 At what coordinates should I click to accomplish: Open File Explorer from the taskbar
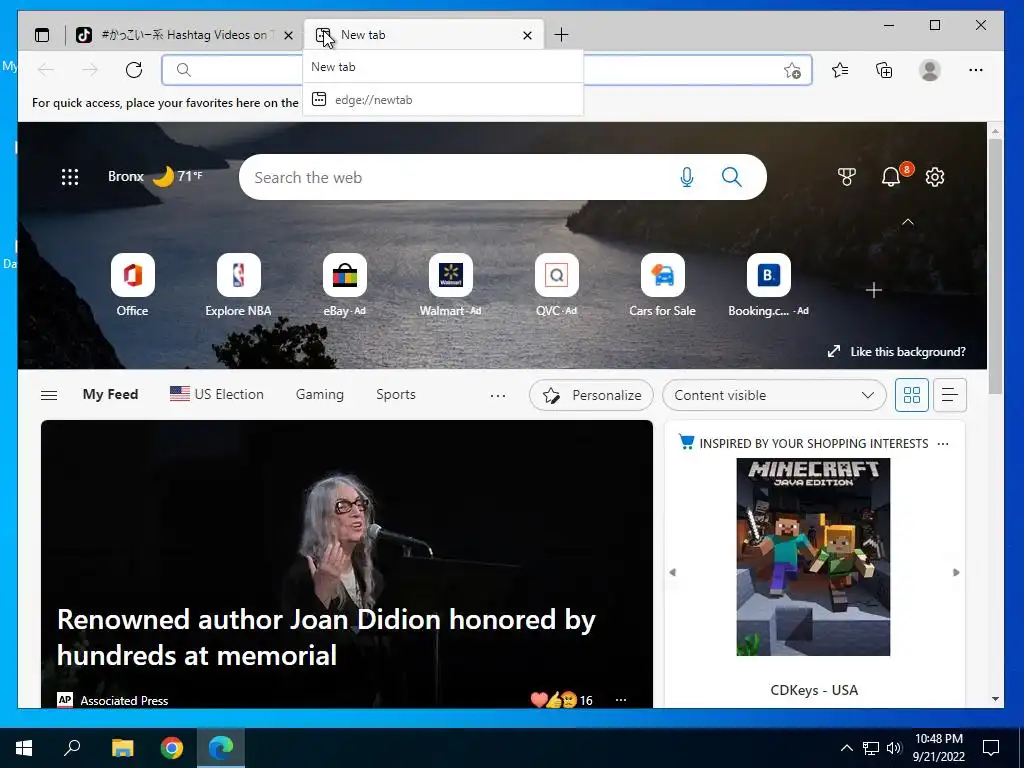click(x=122, y=748)
